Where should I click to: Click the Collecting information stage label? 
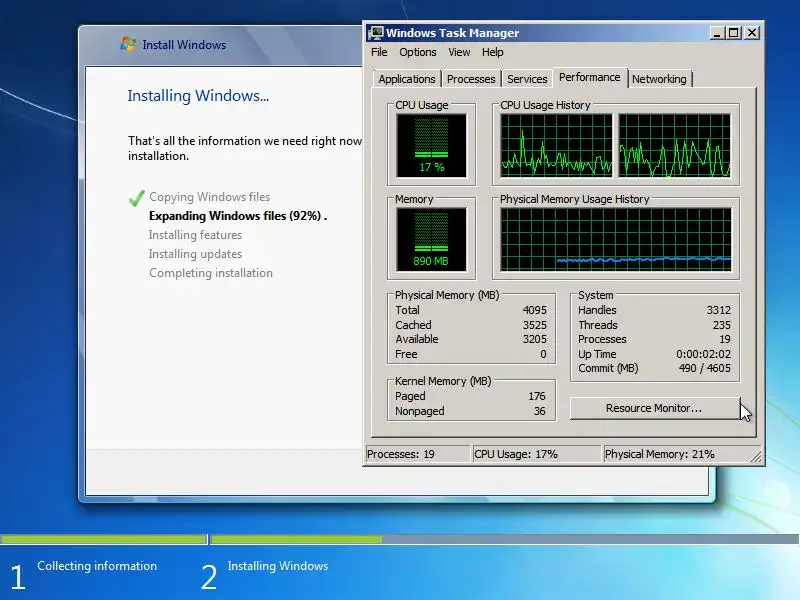point(97,566)
